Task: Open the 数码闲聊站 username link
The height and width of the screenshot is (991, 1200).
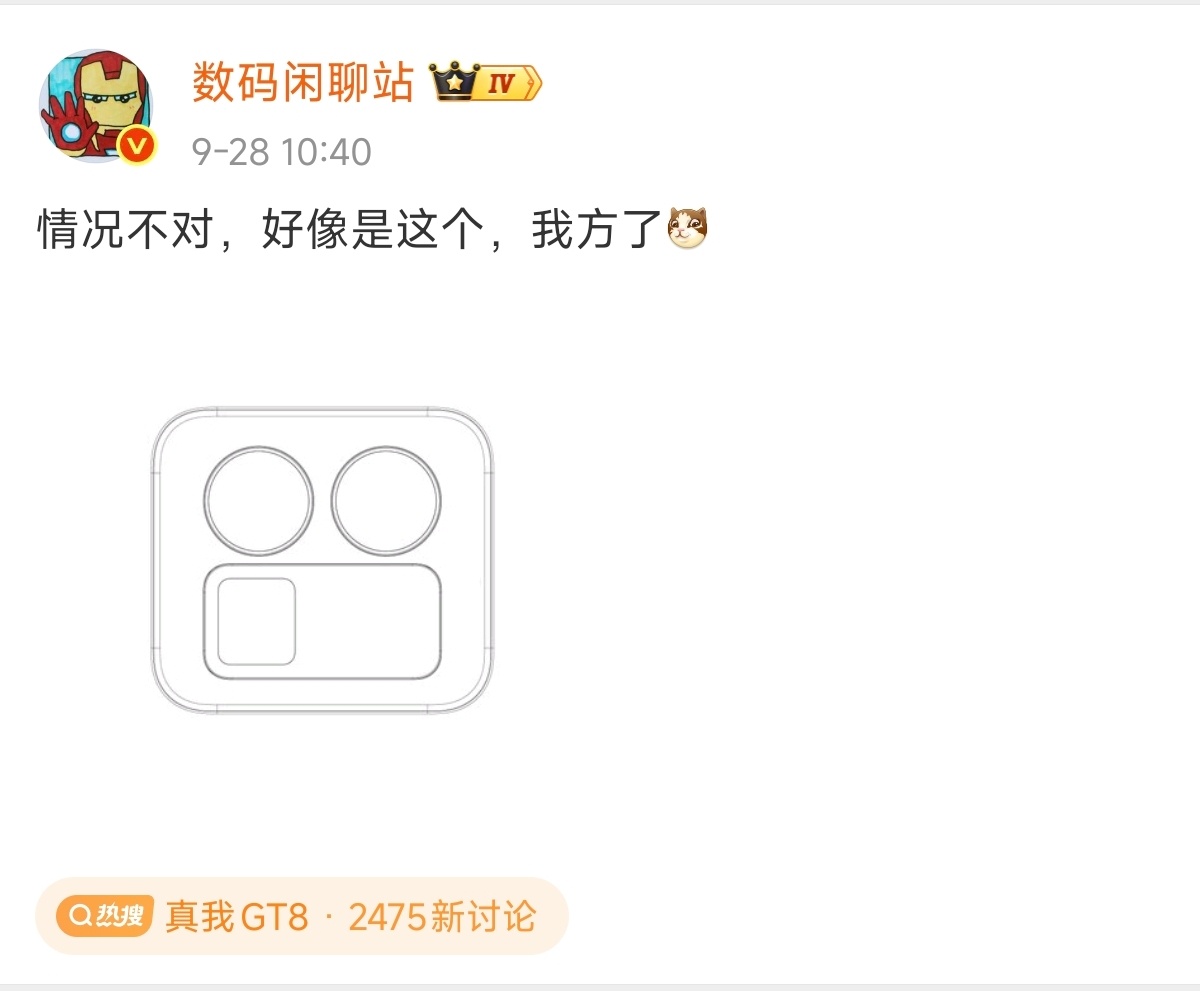Action: 303,82
